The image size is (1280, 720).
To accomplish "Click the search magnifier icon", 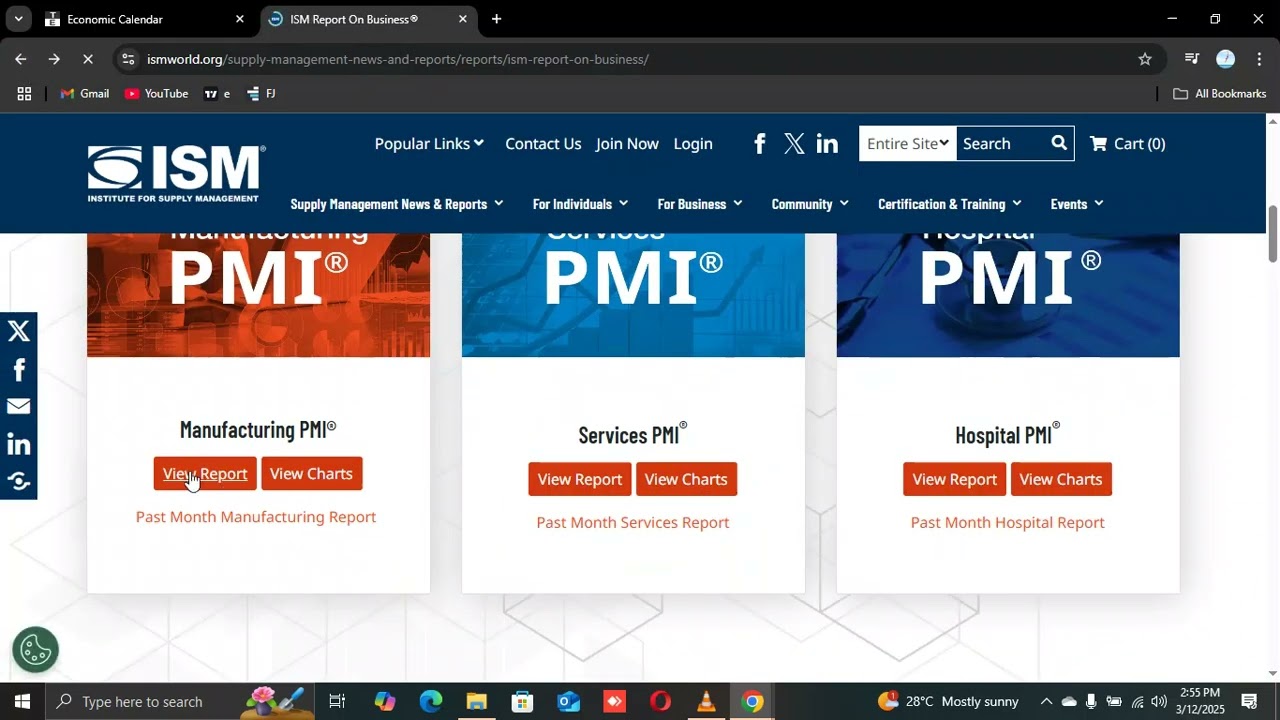I will (1059, 143).
